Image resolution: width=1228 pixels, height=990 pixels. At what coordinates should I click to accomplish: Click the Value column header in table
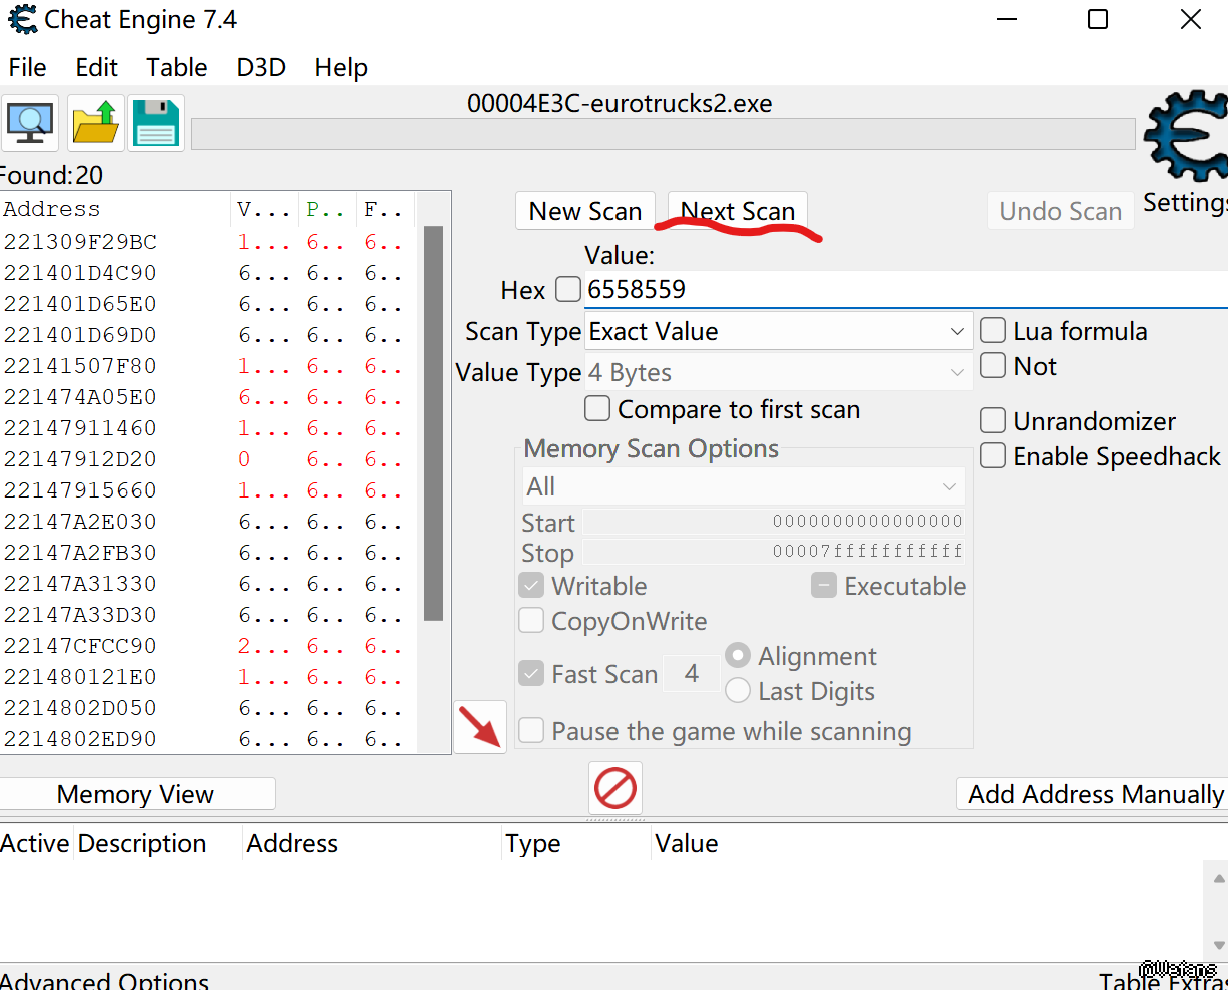point(687,843)
